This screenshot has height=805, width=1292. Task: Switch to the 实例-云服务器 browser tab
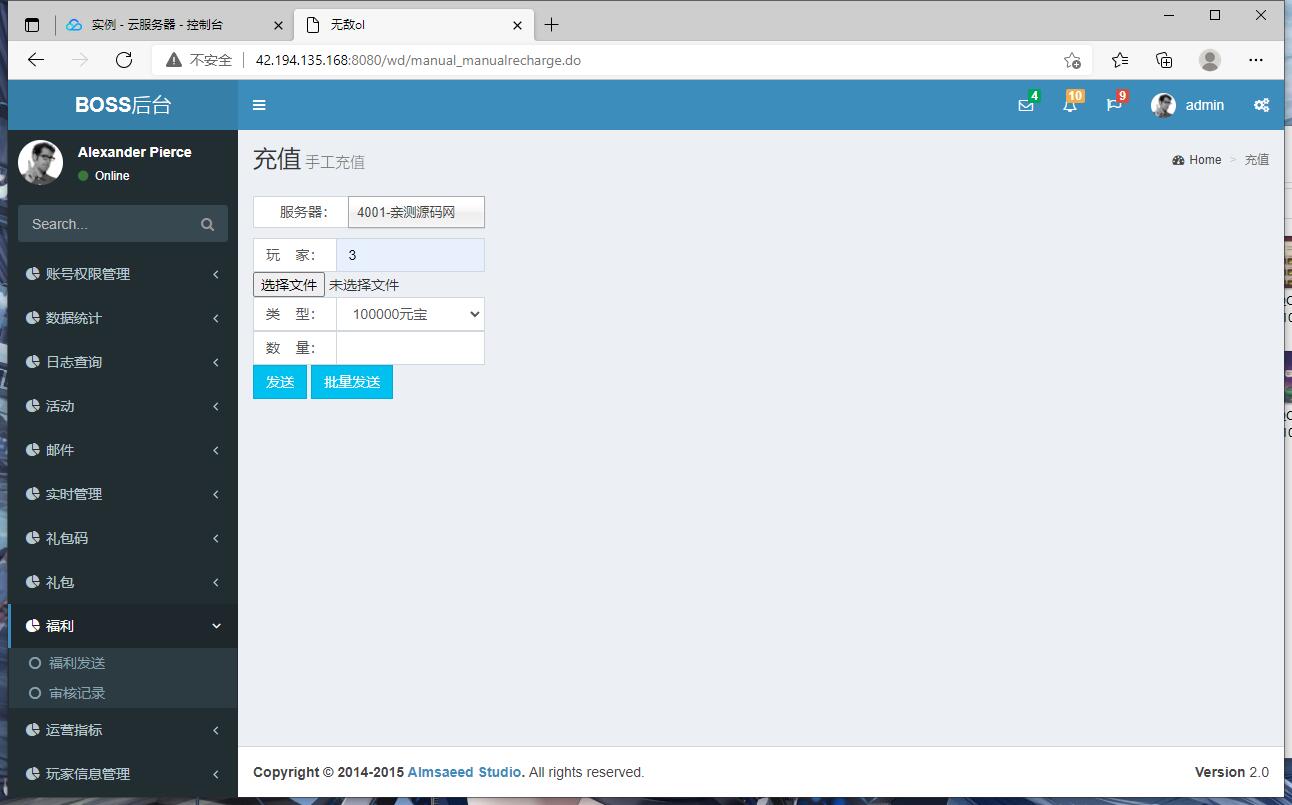click(x=160, y=24)
